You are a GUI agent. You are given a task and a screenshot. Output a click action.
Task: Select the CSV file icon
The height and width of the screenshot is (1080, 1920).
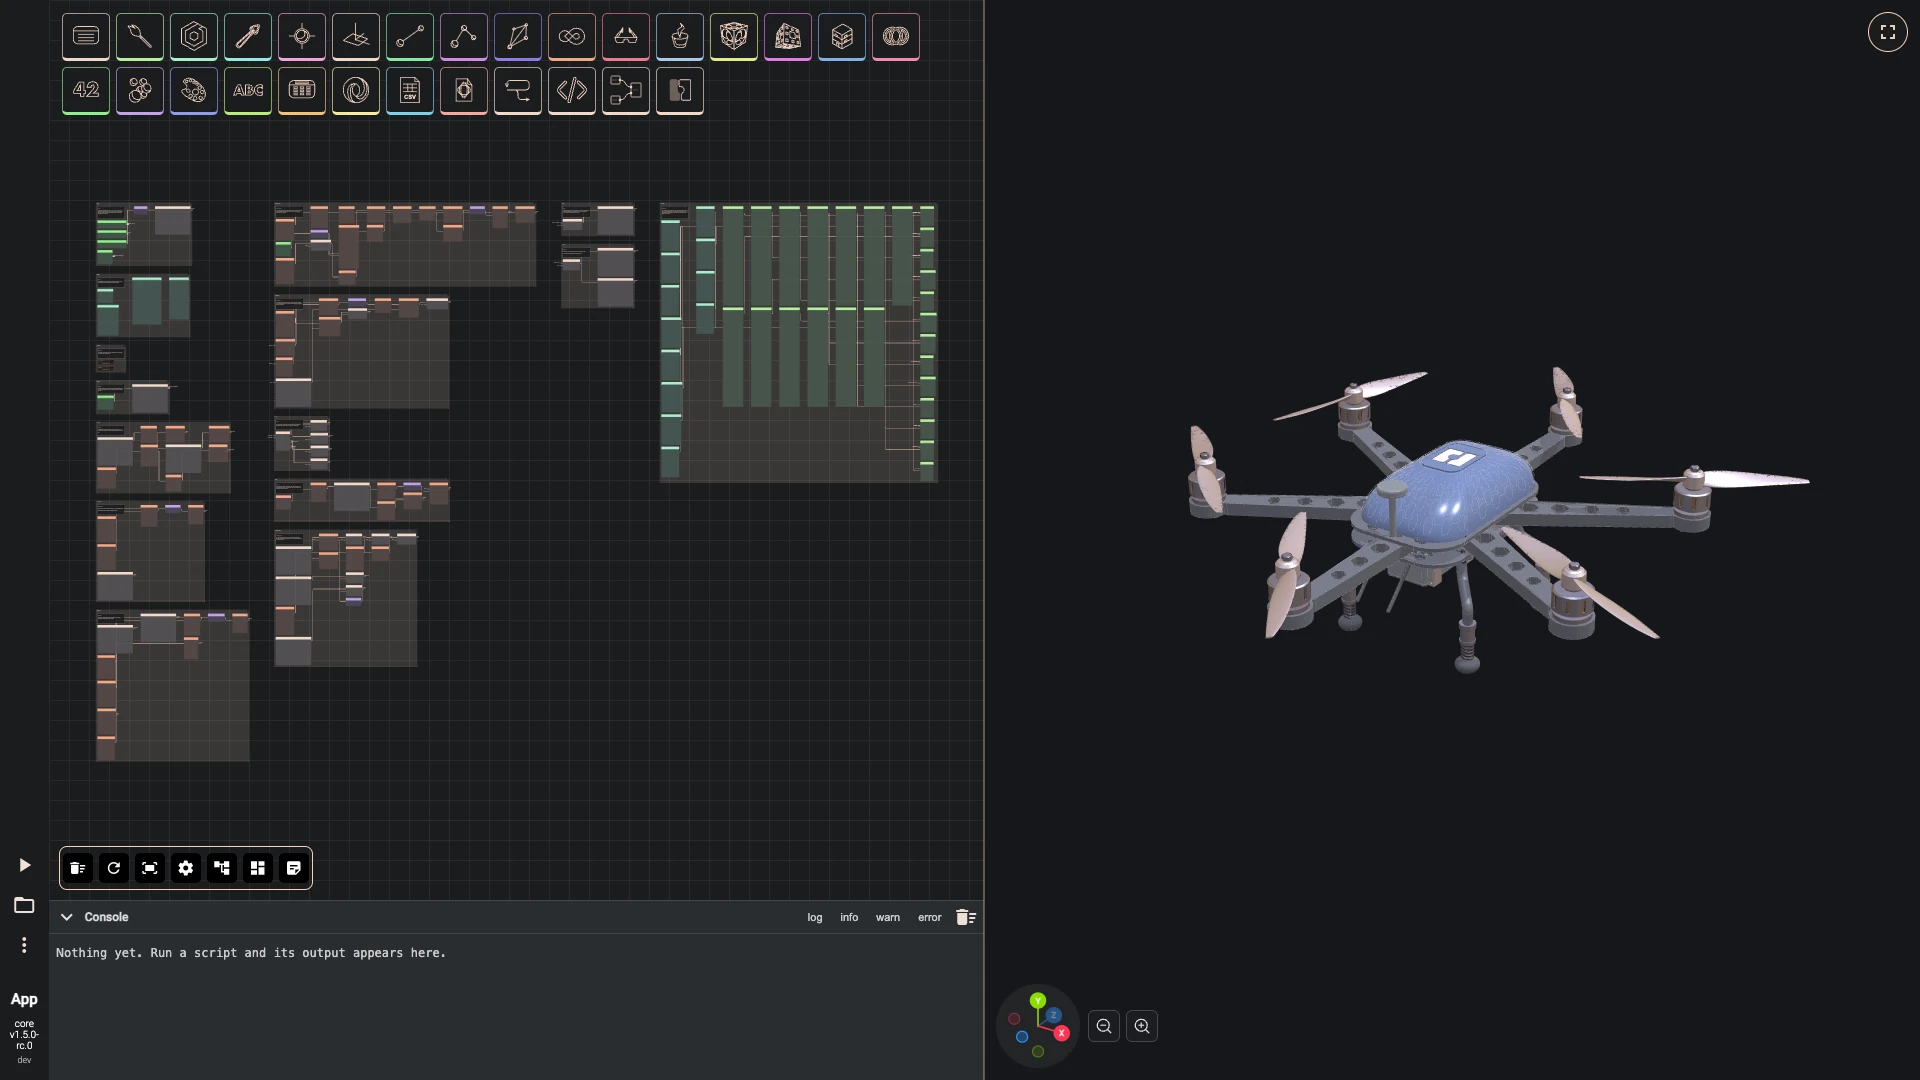410,91
